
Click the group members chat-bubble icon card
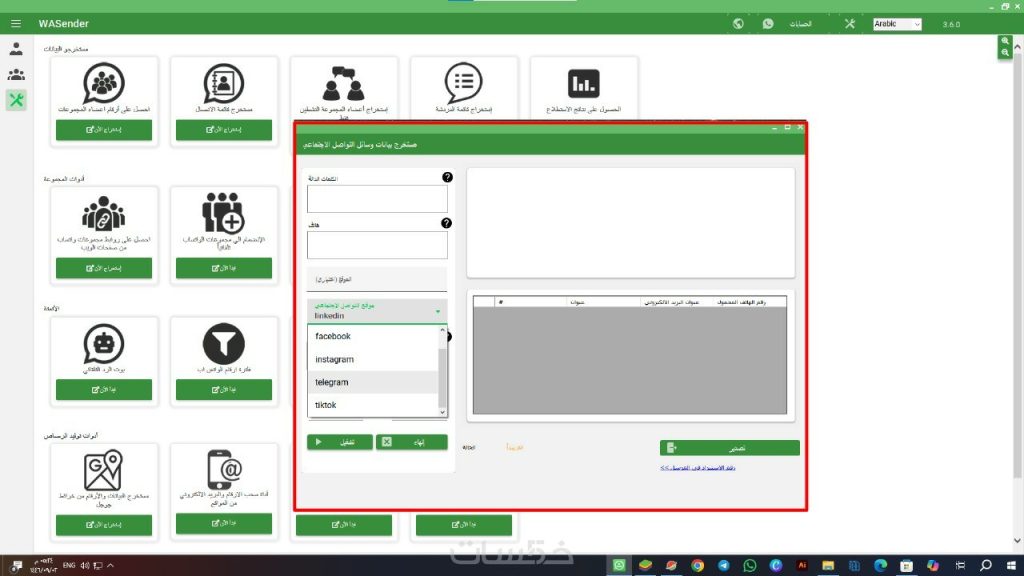(x=104, y=83)
